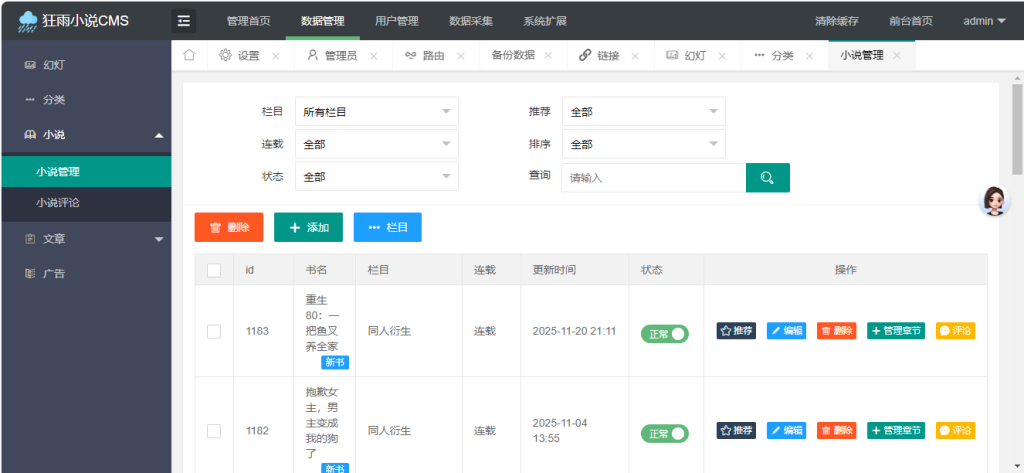Viewport: 1024px width, 473px height.
Task: Close the 路由 tab
Action: click(461, 56)
